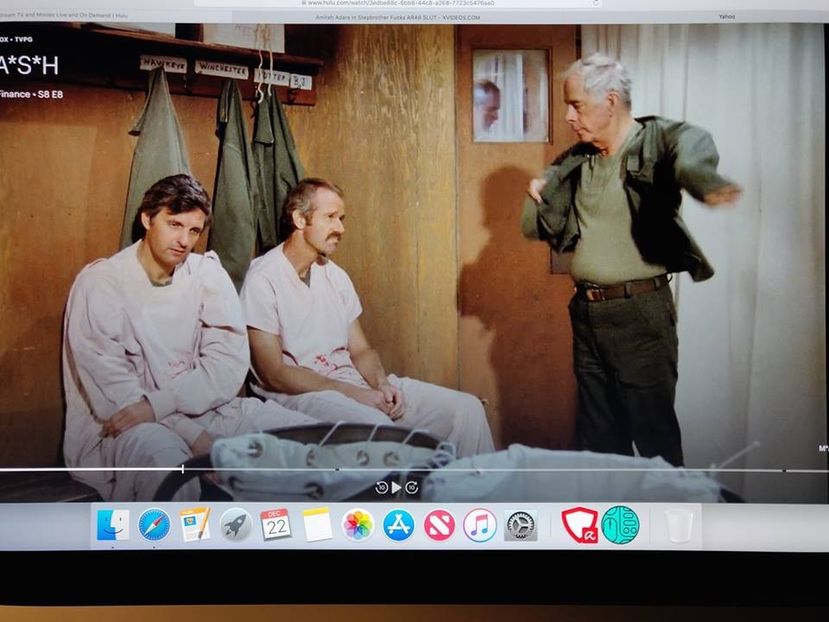
Task: Open the Trash in the dock
Action: pyautogui.click(x=679, y=525)
